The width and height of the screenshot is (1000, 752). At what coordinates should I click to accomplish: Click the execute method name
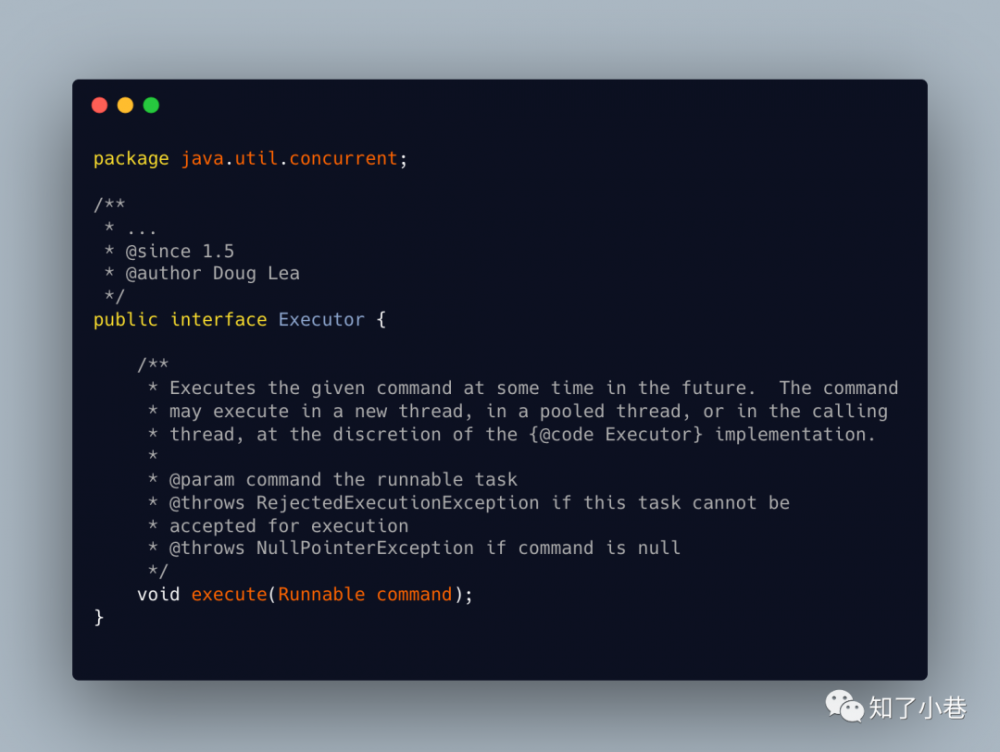tap(229, 594)
